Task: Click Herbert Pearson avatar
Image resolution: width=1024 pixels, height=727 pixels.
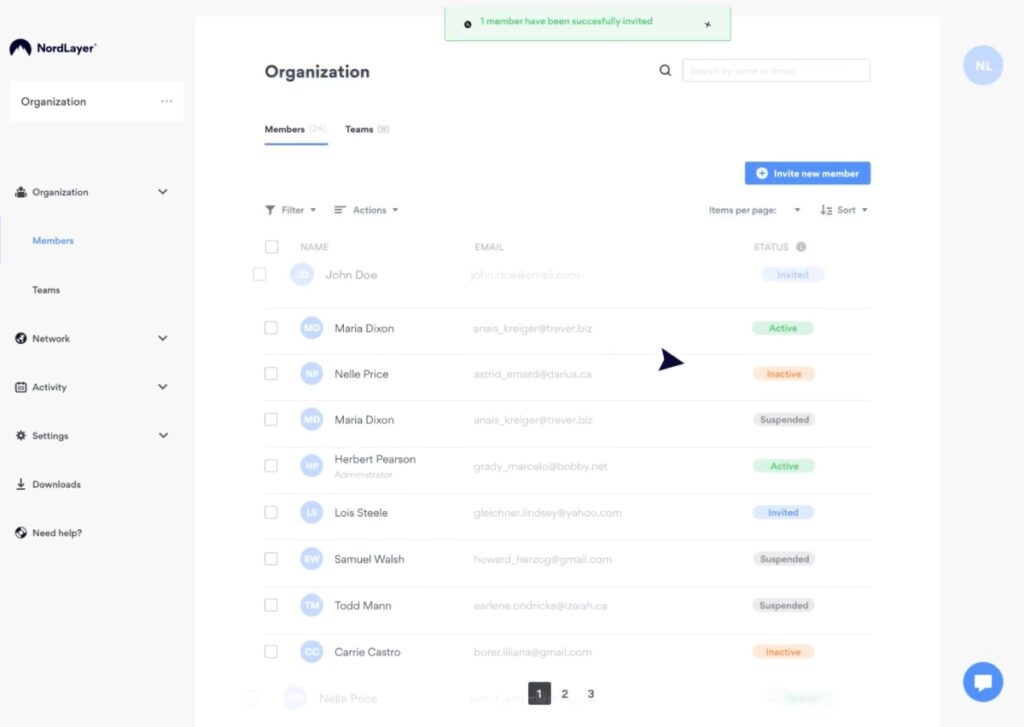Action: (312, 466)
